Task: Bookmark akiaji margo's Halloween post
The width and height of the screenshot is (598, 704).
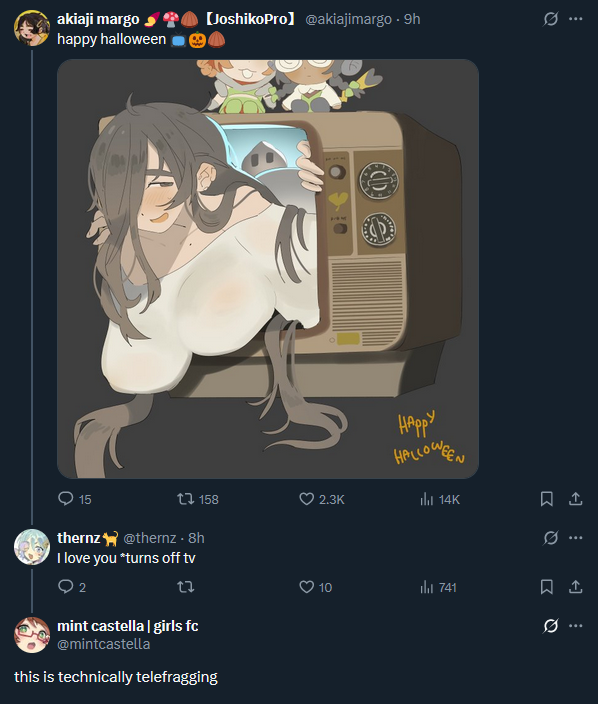Action: [x=546, y=499]
